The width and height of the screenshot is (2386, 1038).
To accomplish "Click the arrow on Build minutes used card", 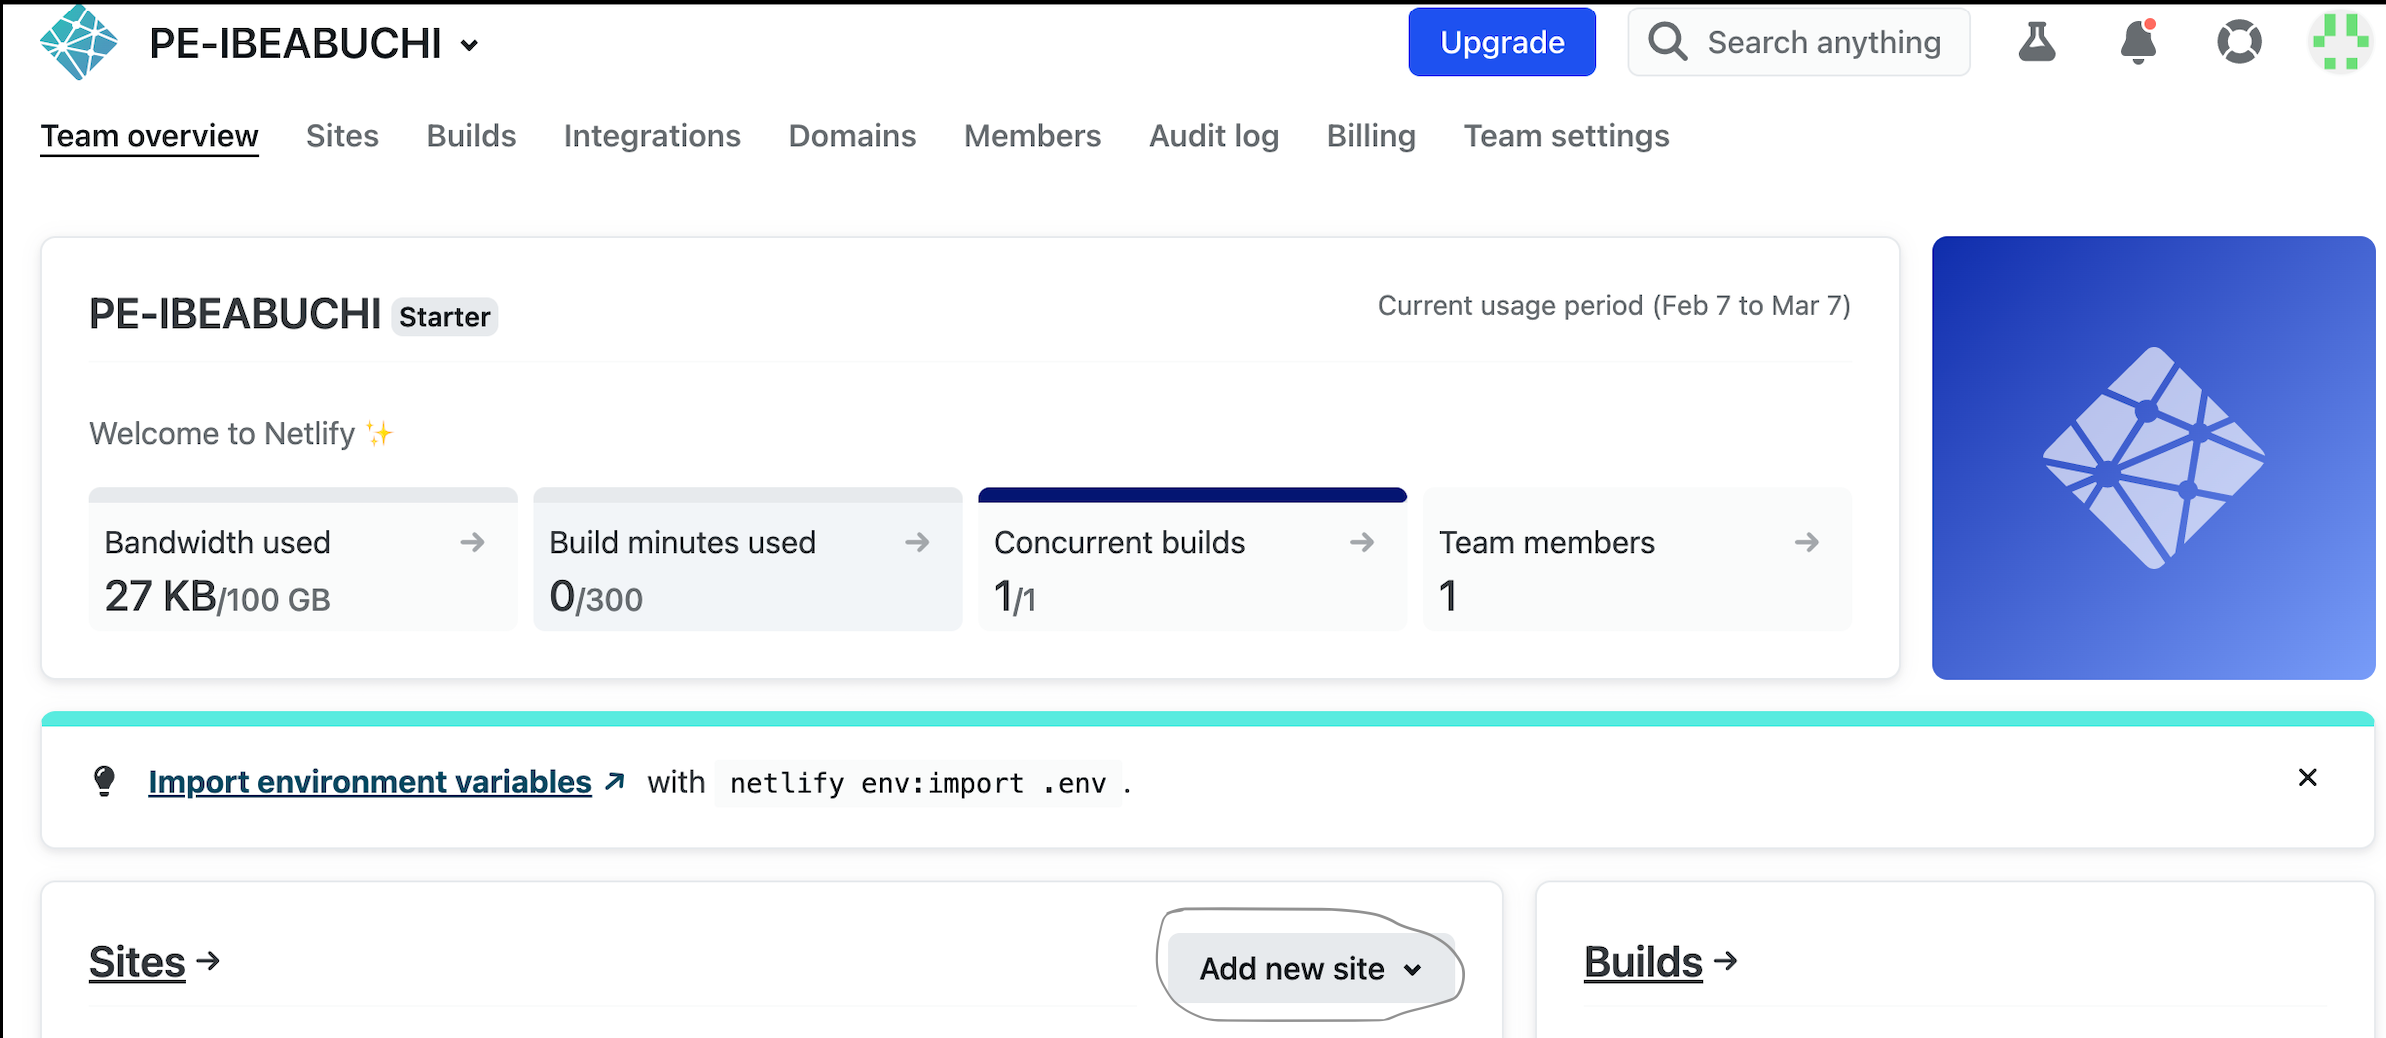I will point(917,542).
